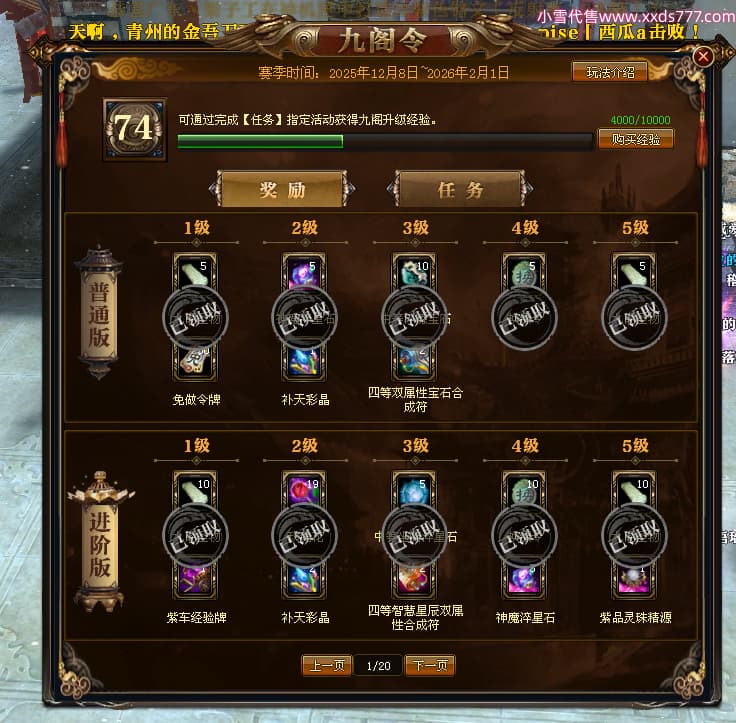This screenshot has height=723, width=736.
Task: Click the 四等双属性宝石合成符 icon in 普通版 3级
Action: tap(414, 362)
